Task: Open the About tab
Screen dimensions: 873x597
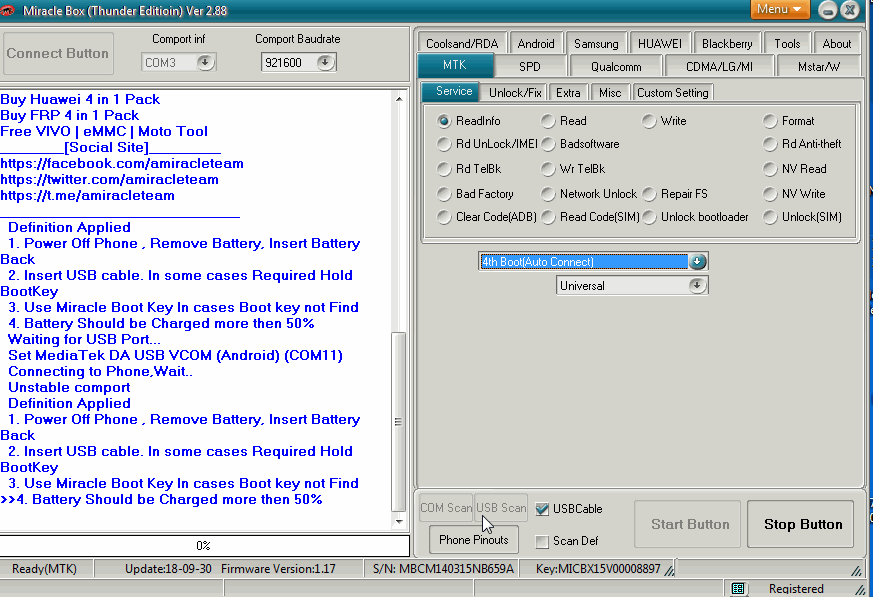Action: click(x=836, y=43)
